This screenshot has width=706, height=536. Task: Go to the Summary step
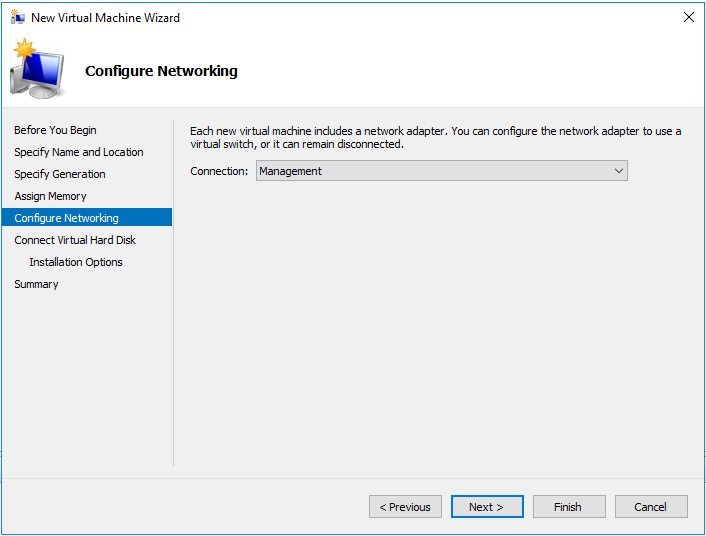tap(36, 284)
